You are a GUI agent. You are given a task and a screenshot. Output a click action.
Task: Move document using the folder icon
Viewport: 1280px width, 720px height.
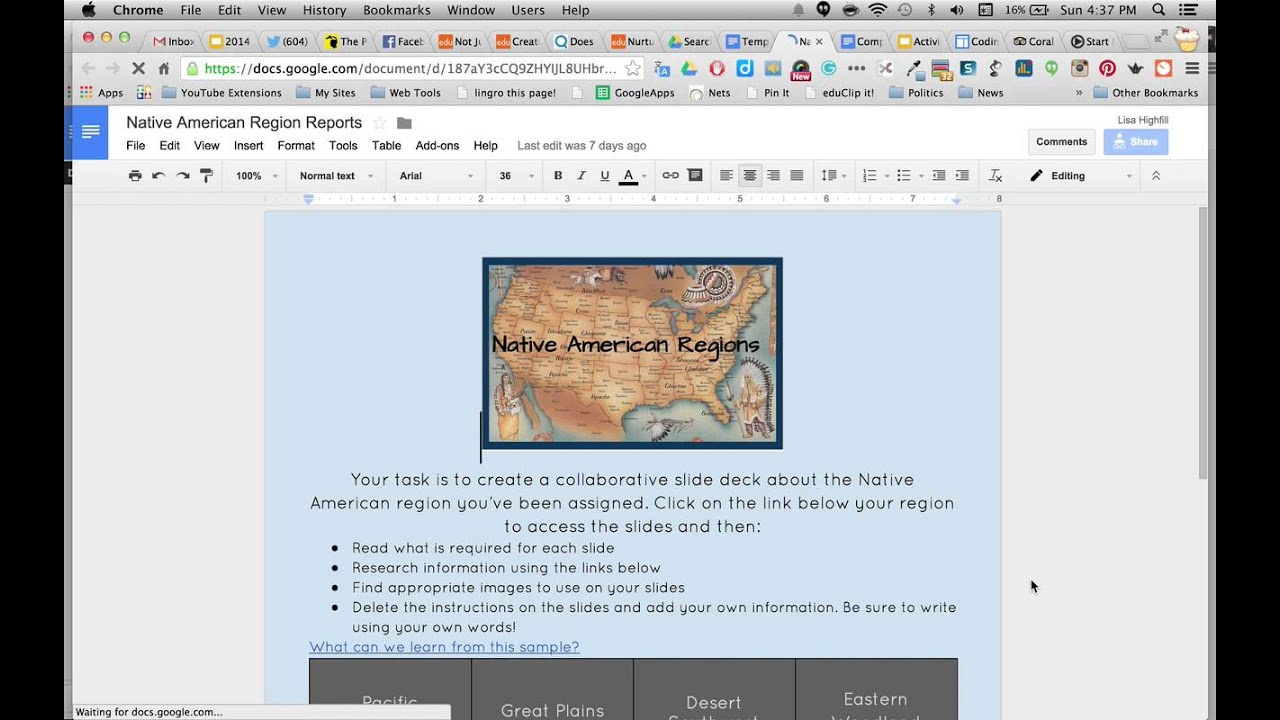pos(404,123)
